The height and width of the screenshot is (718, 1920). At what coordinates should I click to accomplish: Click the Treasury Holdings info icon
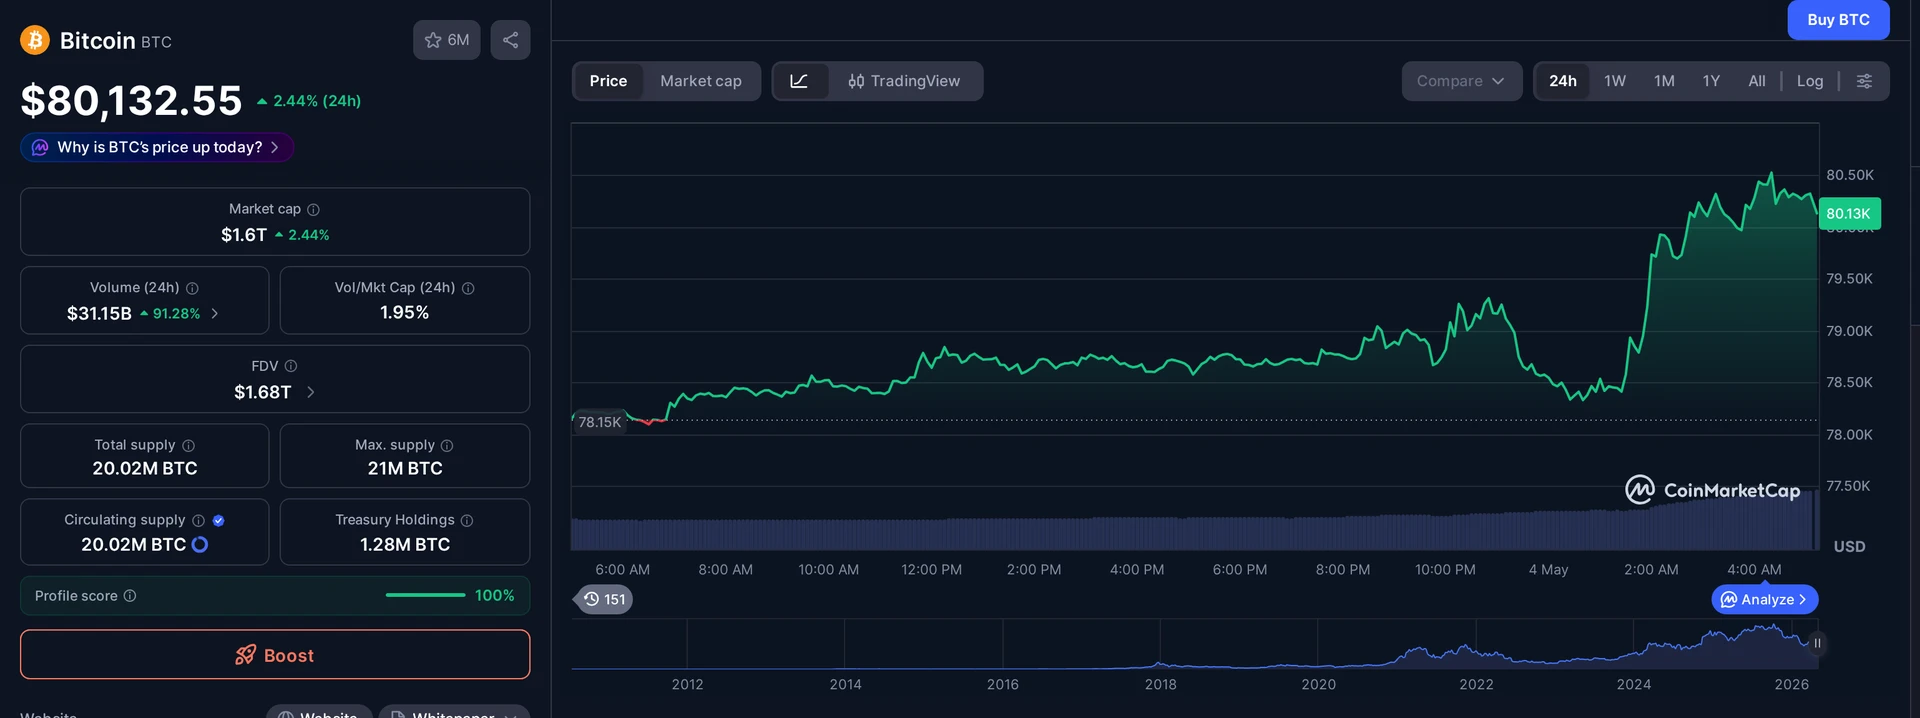point(467,520)
